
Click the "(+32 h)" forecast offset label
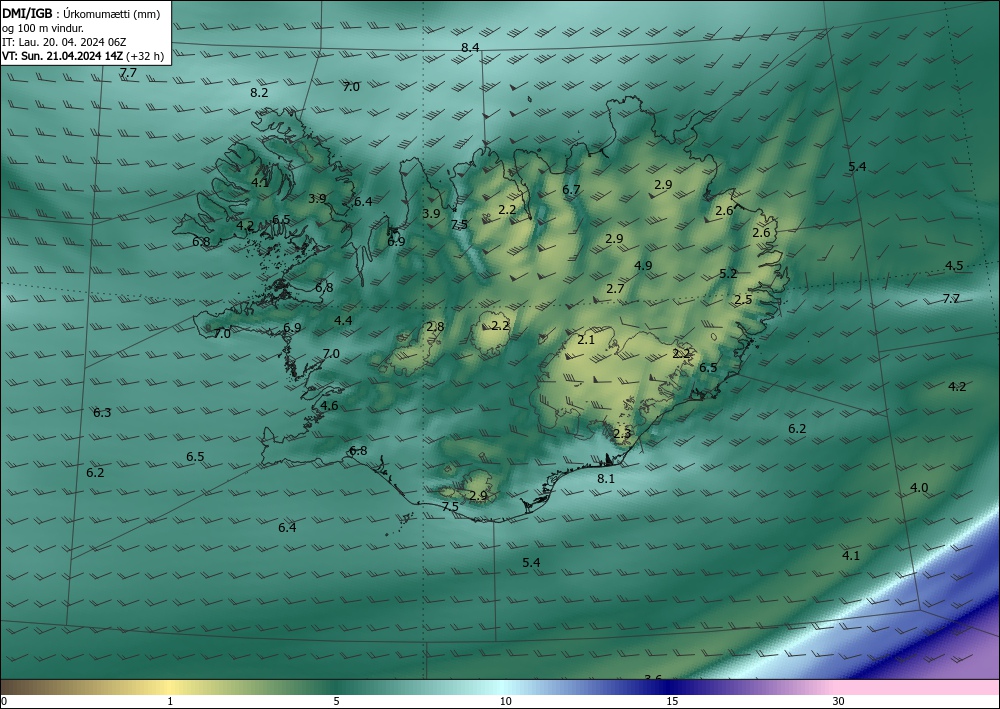145,56
